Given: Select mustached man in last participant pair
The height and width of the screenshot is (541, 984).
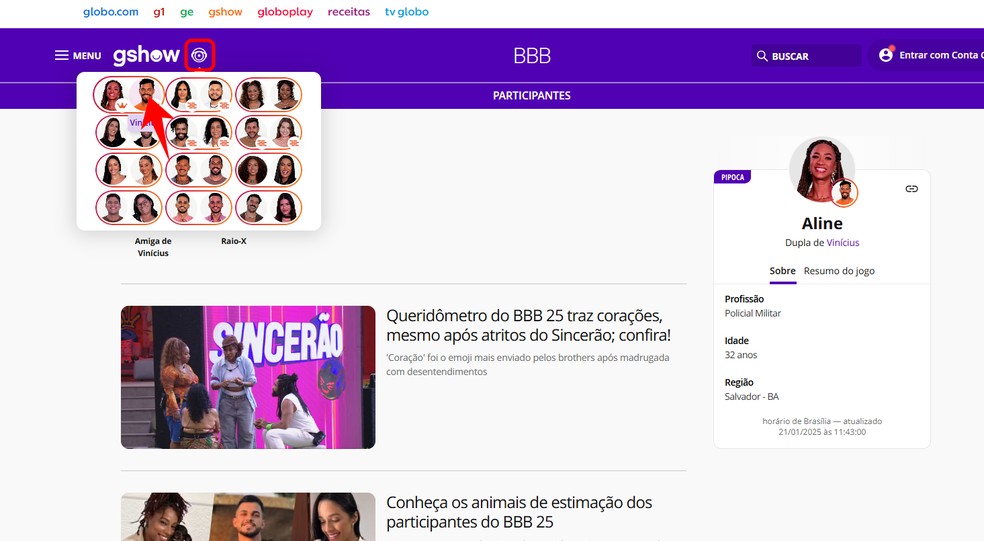Looking at the screenshot, I should 252,208.
